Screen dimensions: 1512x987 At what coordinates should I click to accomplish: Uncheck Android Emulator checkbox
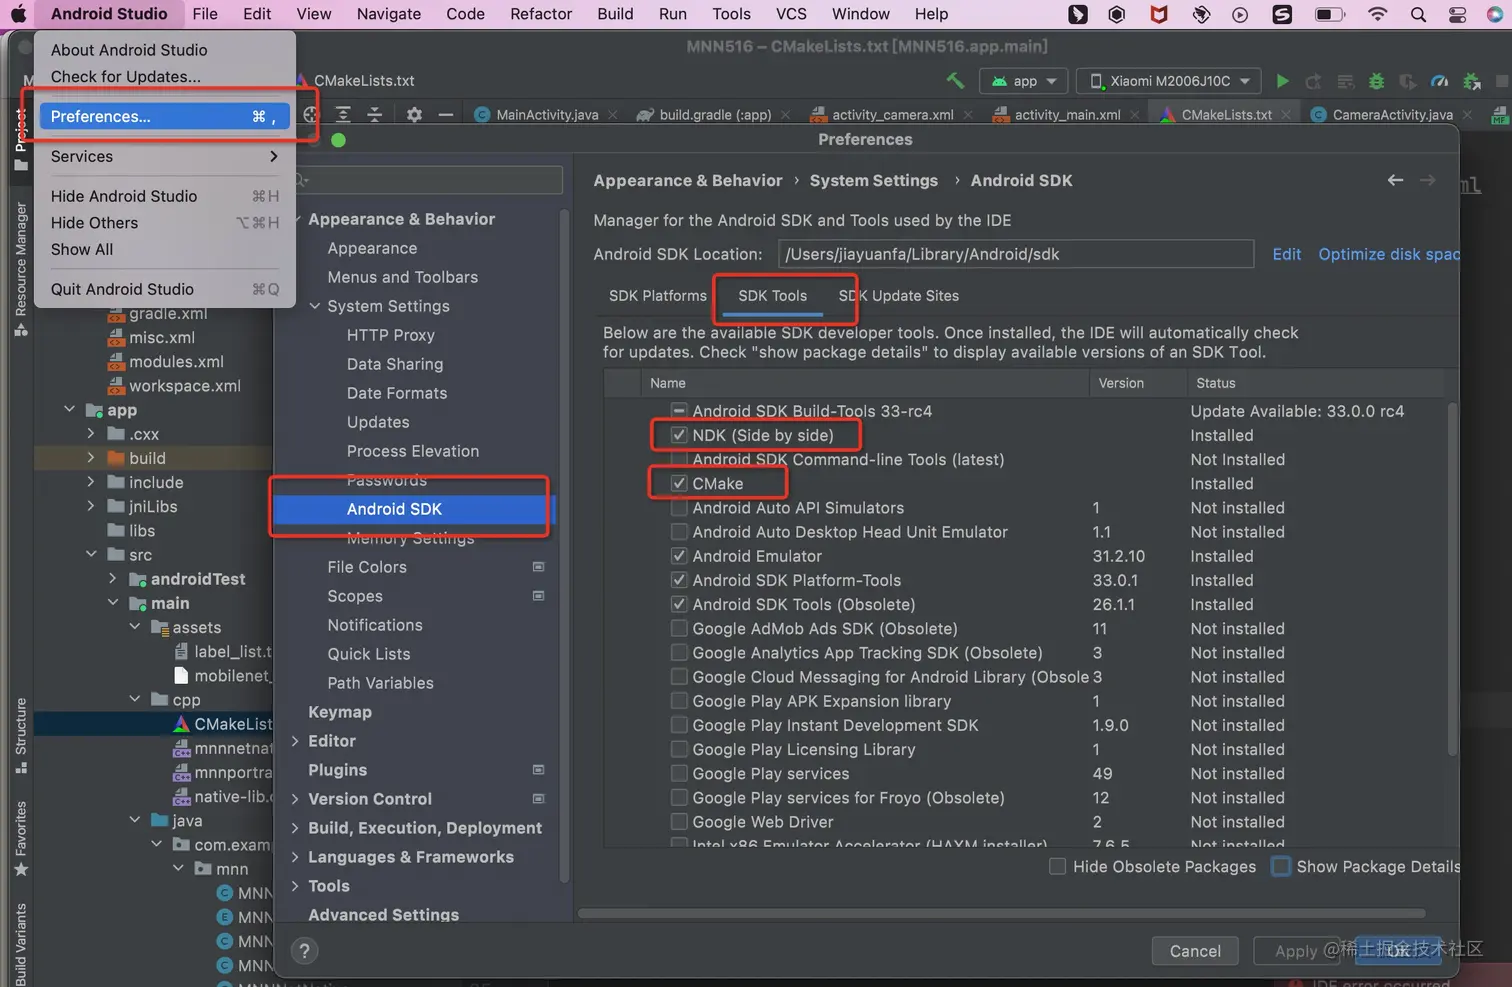pyautogui.click(x=679, y=556)
